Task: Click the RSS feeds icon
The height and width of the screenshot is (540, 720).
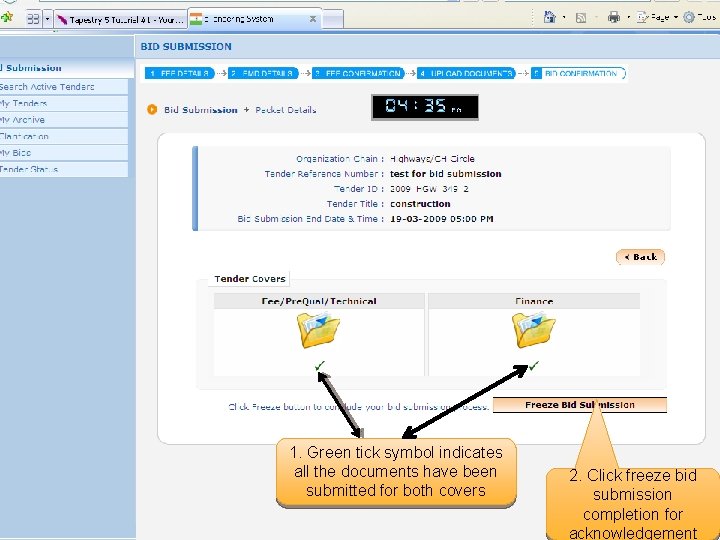Action: (x=581, y=18)
